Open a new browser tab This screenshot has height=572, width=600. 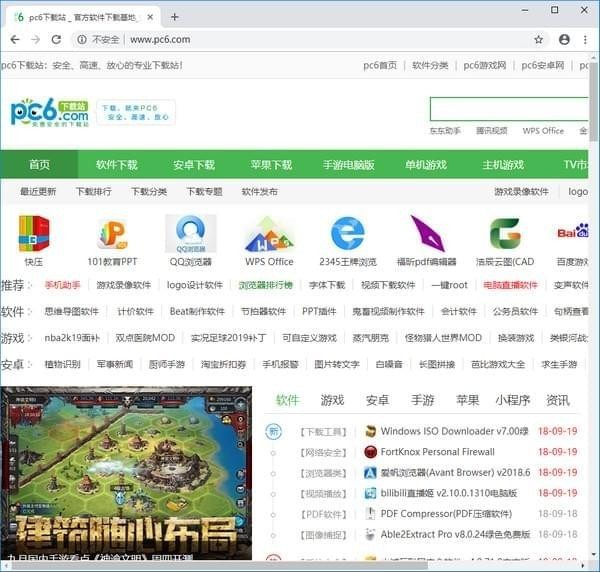click(174, 16)
